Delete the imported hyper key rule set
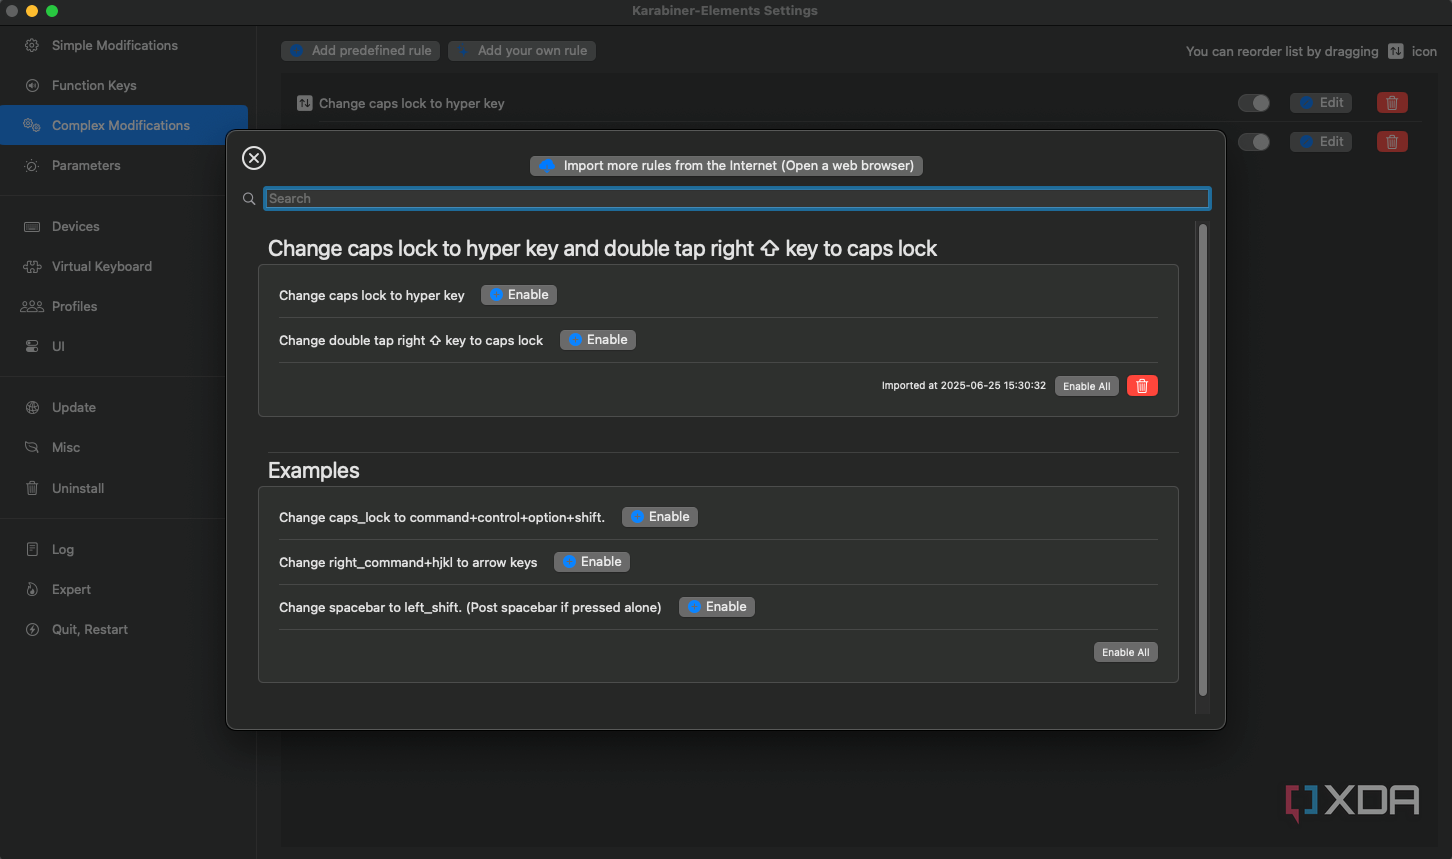Image resolution: width=1452 pixels, height=859 pixels. (x=1142, y=386)
